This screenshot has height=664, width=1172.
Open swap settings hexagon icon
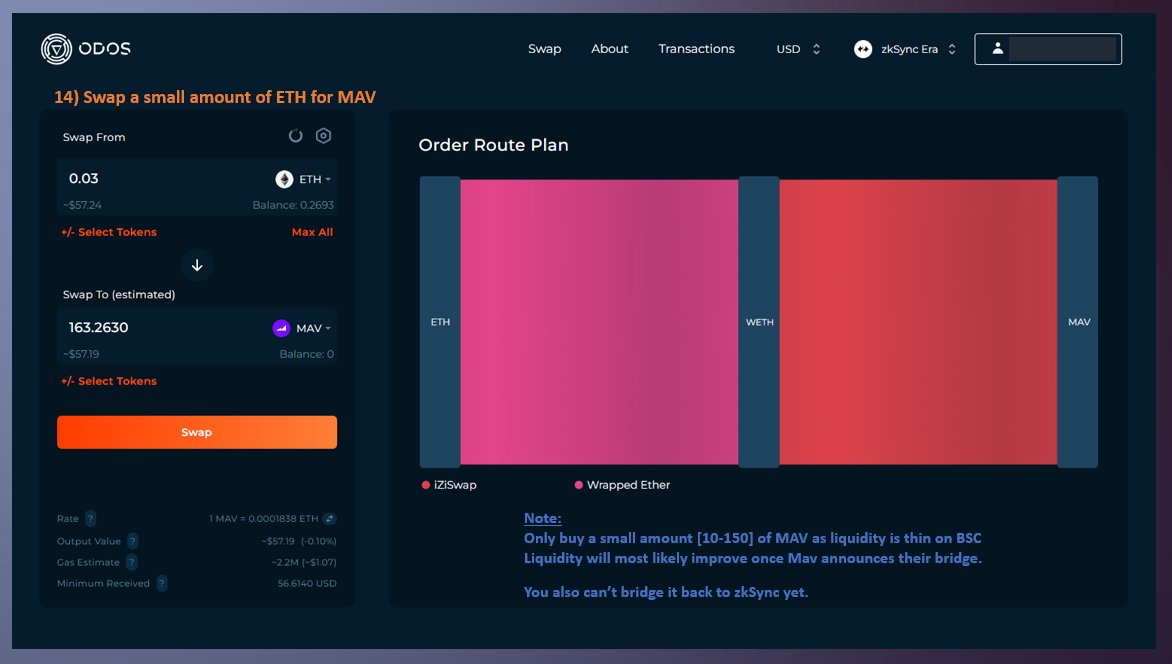324,135
